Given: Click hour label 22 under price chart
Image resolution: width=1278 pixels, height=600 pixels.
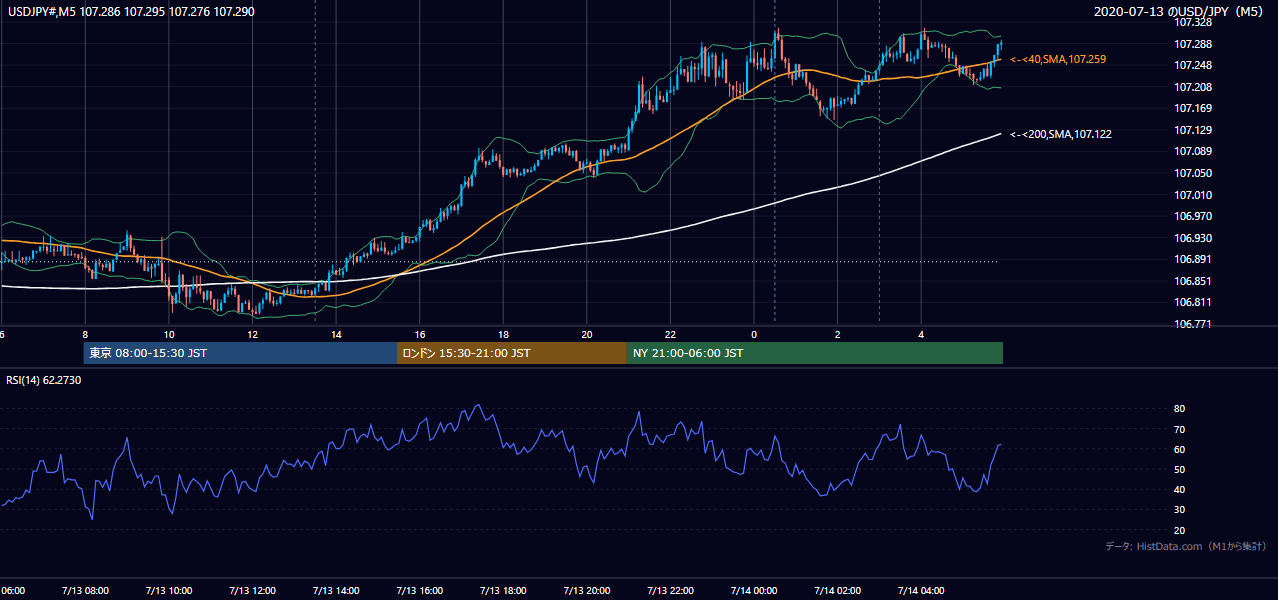Looking at the screenshot, I should [670, 334].
